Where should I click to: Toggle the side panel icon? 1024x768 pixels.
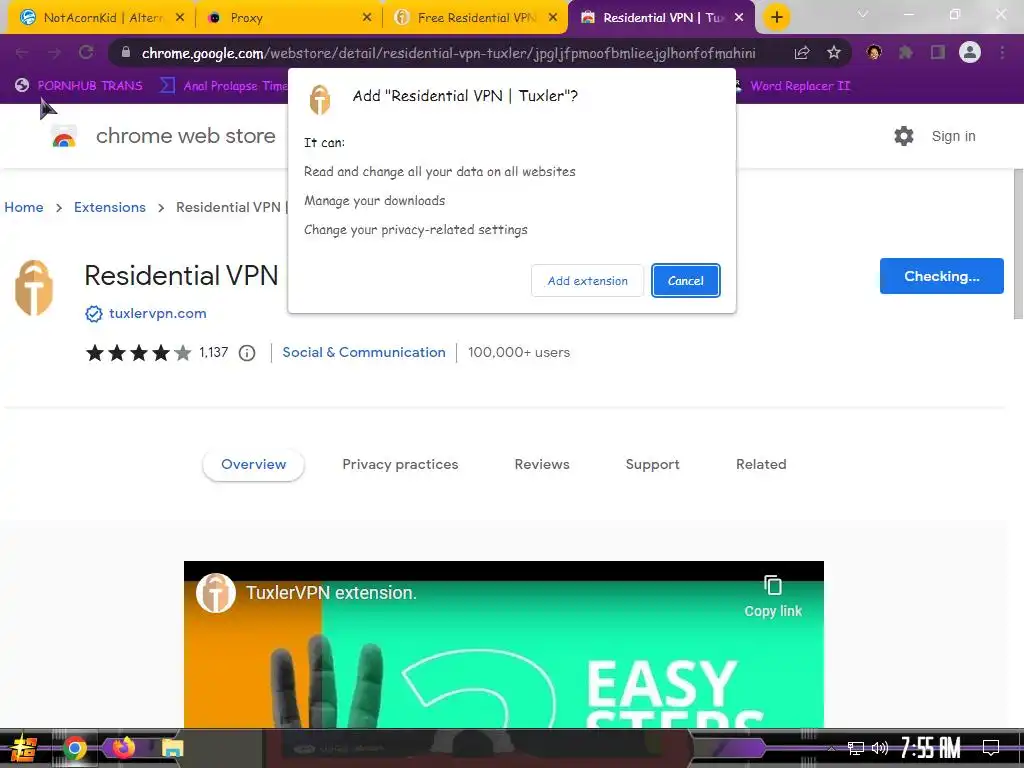click(x=938, y=52)
